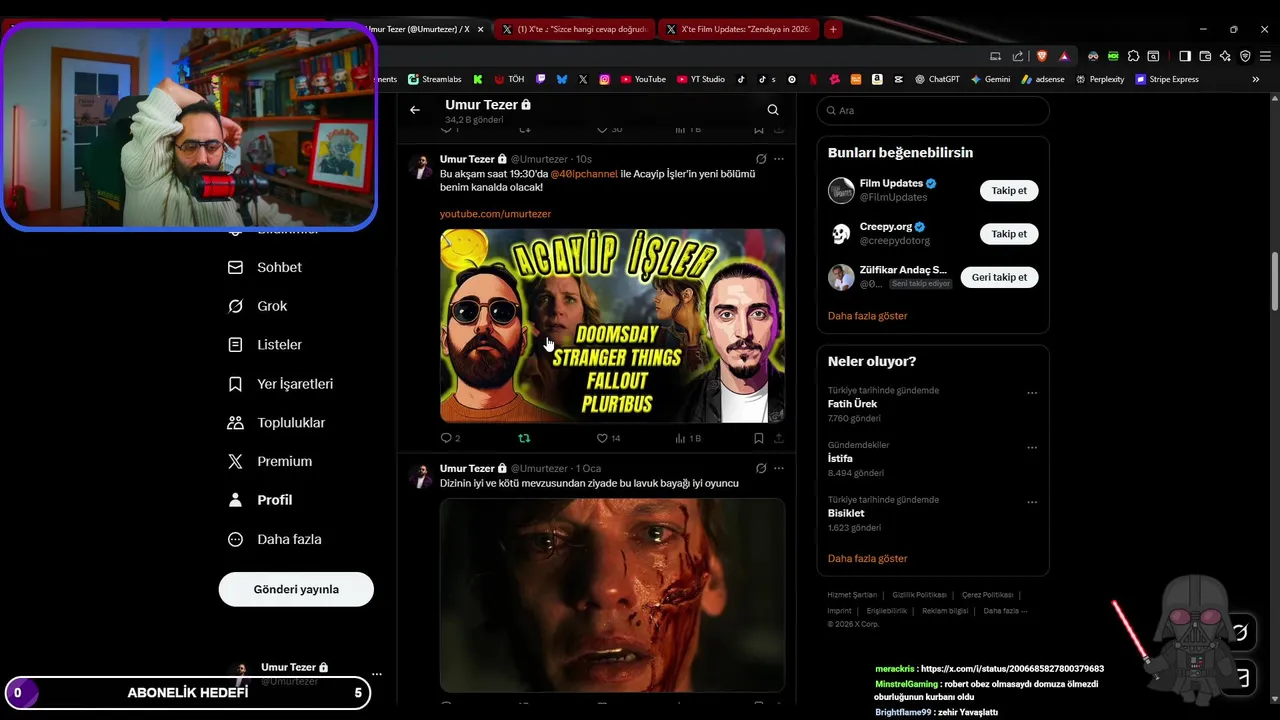The image size is (1280, 720).
Task: Click the Brave Shields lion icon
Action: click(1040, 56)
